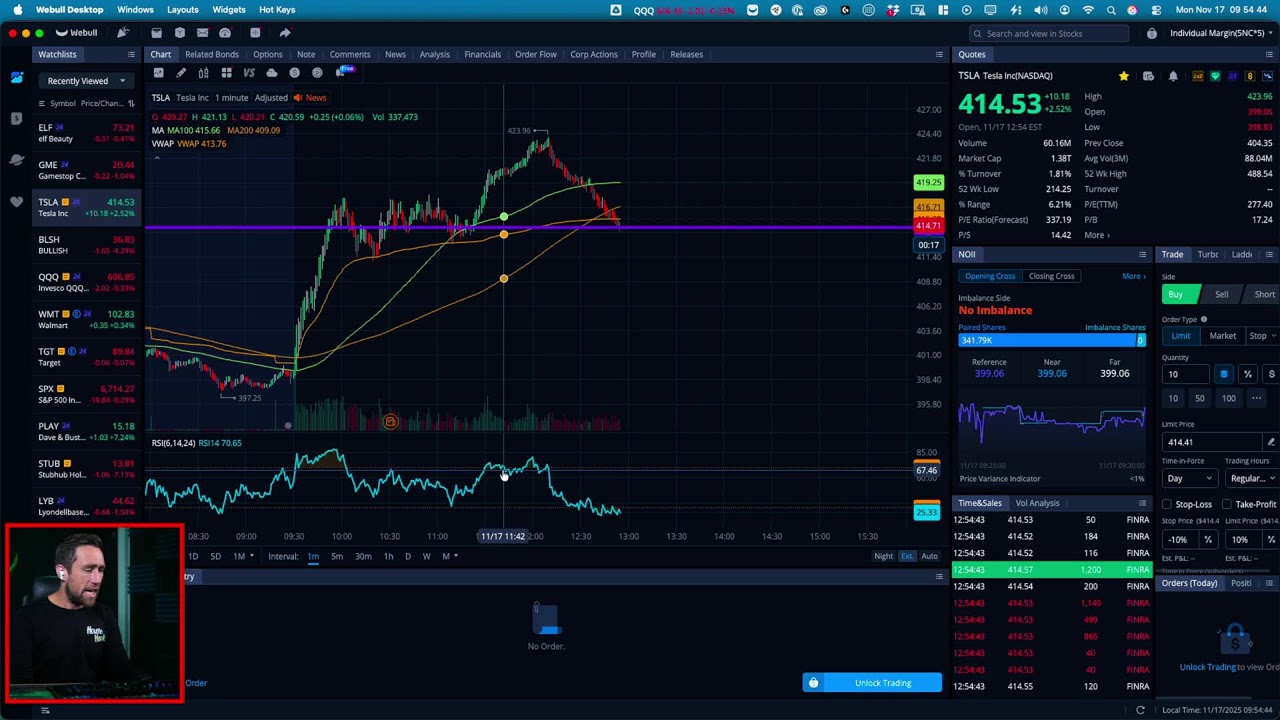This screenshot has height=720, width=1280.
Task: Click the Time&Sales panel menu icon
Action: click(1142, 503)
